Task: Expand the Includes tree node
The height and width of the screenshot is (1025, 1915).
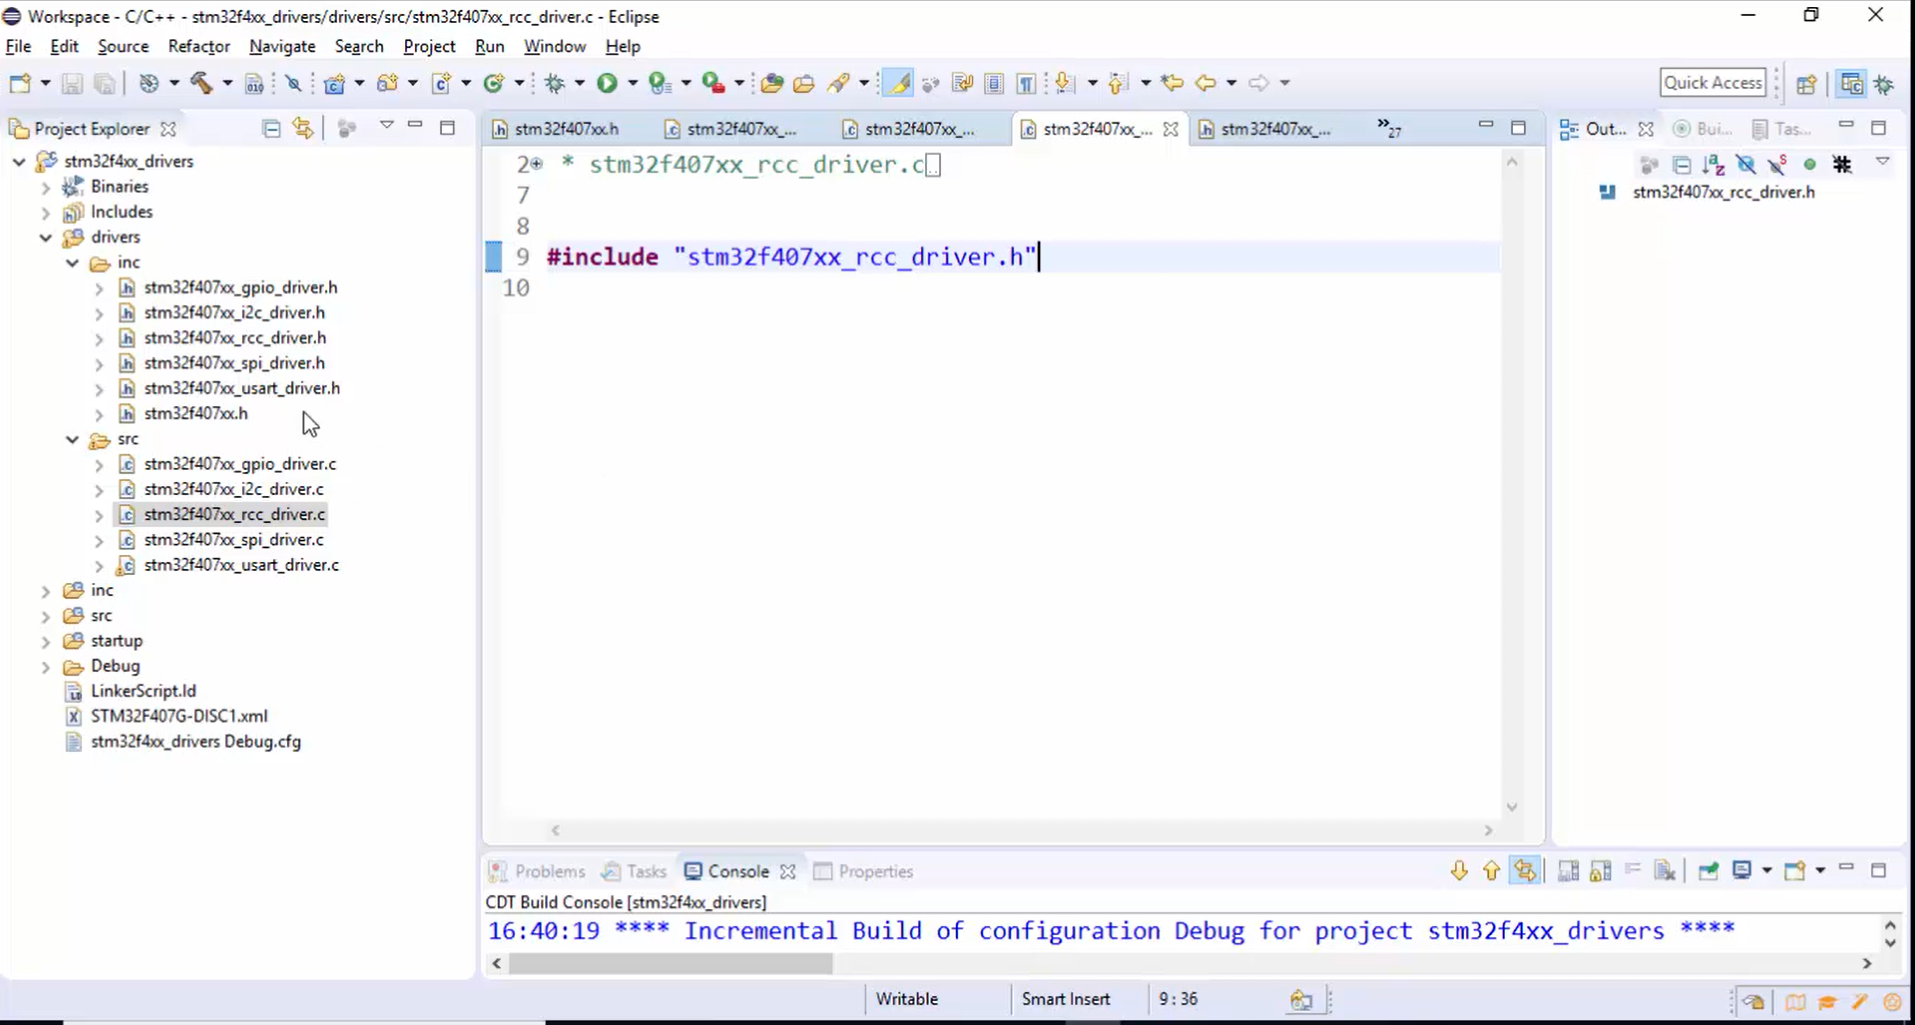Action: click(x=45, y=212)
